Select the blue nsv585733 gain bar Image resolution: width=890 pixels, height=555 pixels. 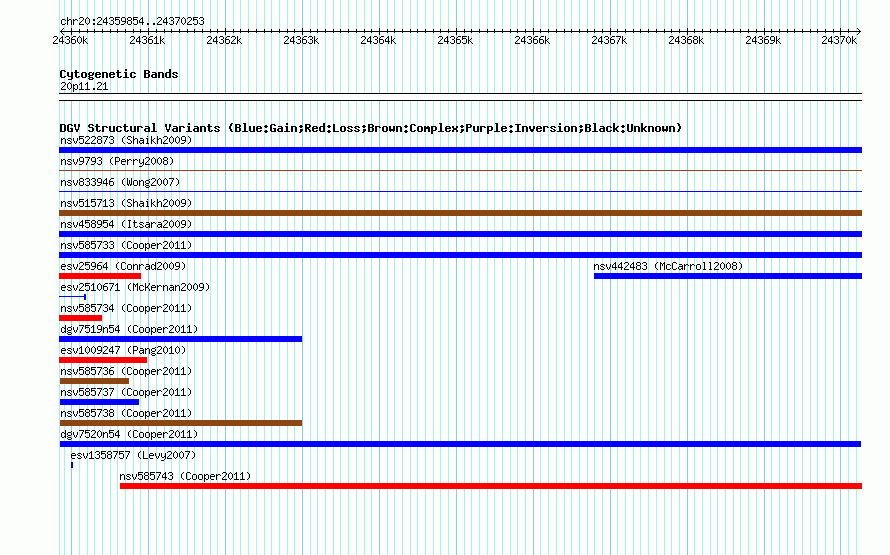coord(460,255)
